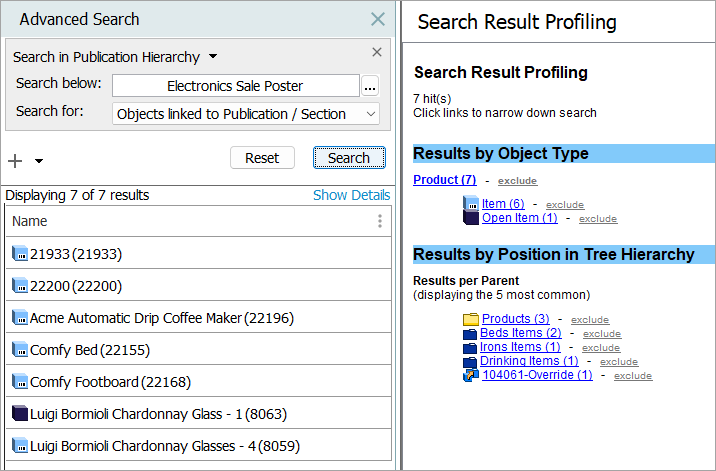Expand the Search in Publication Hierarchy dropdown
Viewport: 716px width, 471px height.
click(x=213, y=57)
